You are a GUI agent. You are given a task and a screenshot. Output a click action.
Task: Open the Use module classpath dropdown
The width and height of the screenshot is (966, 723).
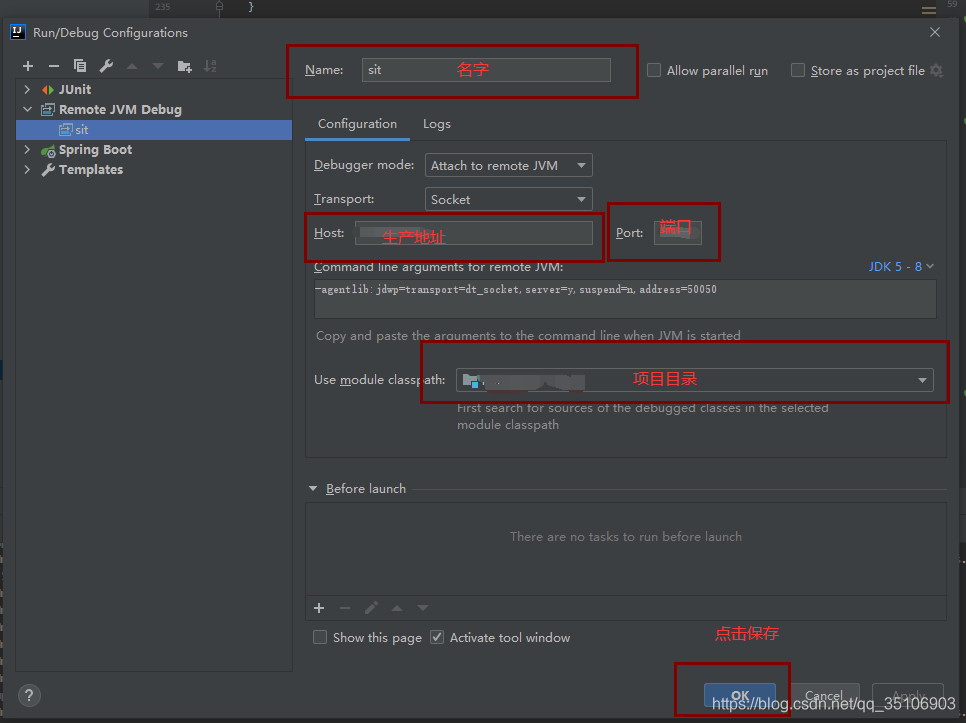(x=694, y=380)
